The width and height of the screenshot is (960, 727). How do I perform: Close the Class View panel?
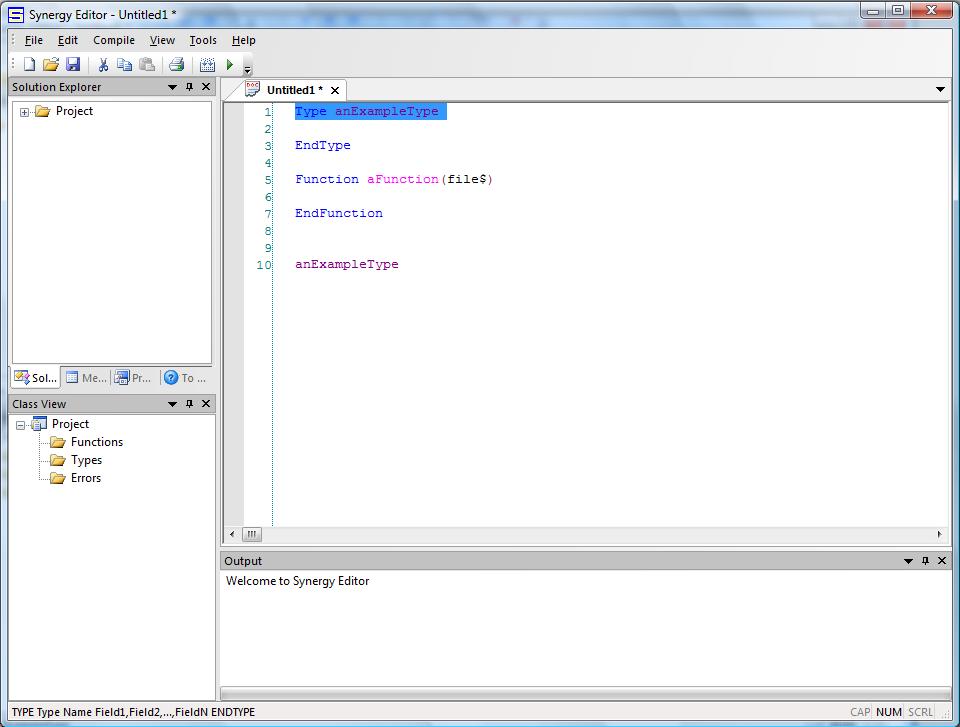pyautogui.click(x=206, y=404)
